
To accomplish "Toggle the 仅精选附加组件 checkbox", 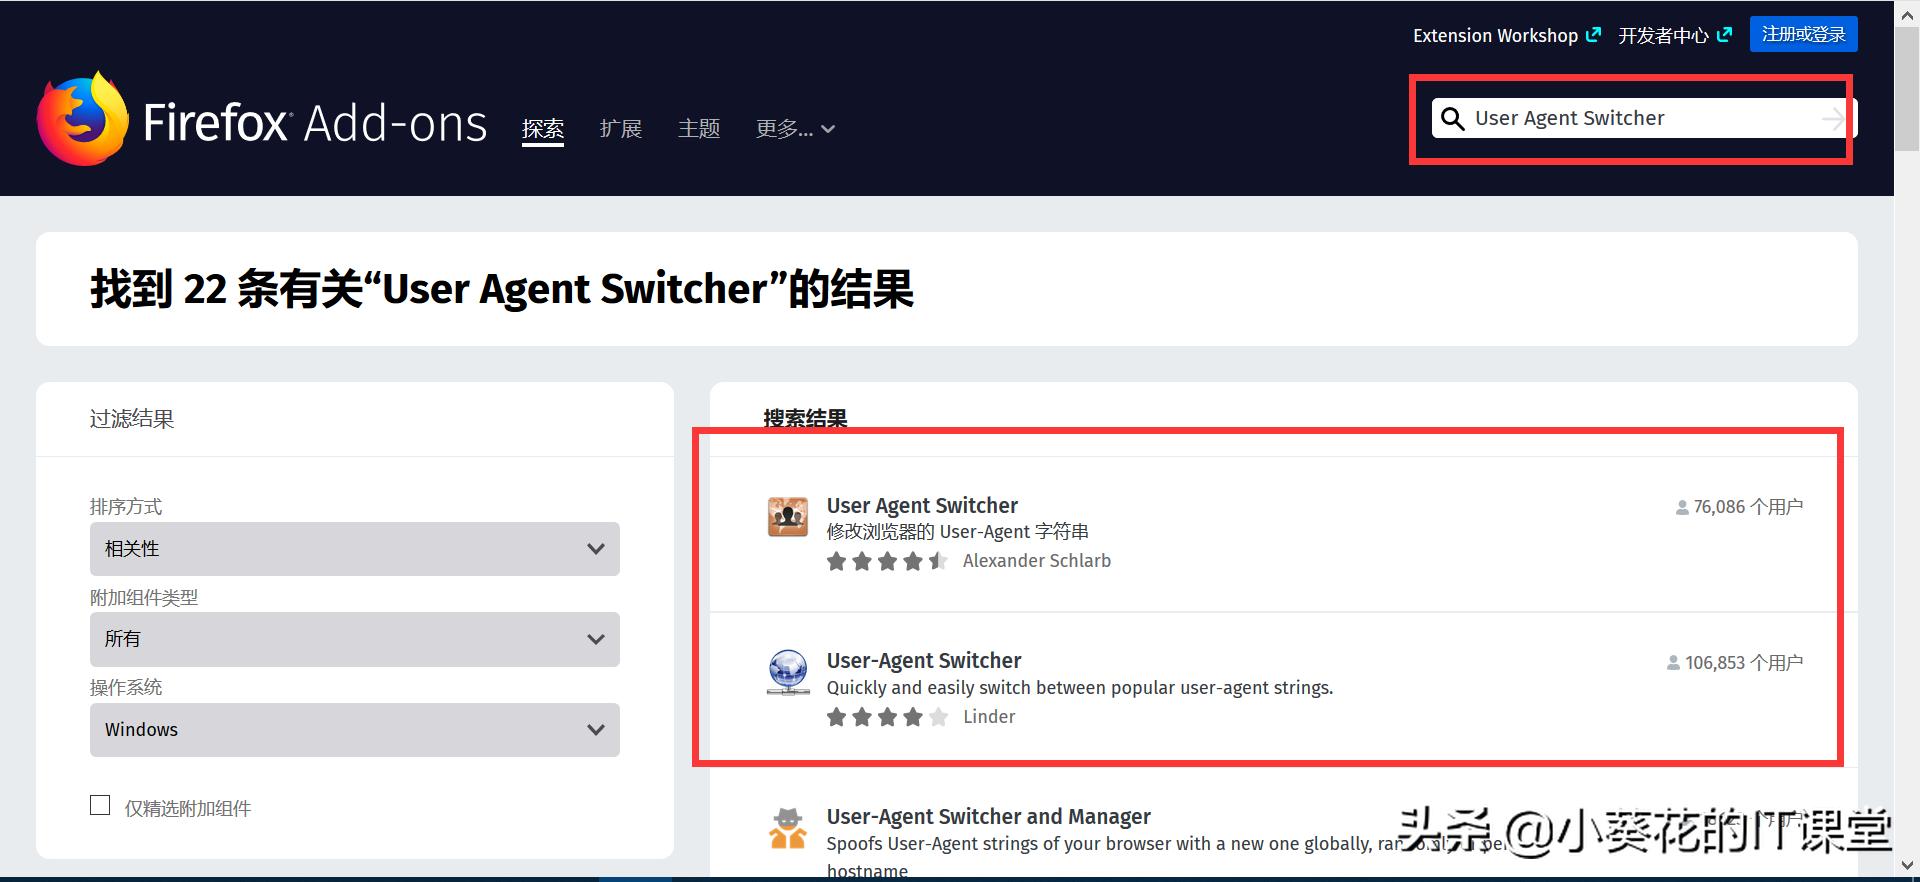I will coord(100,805).
